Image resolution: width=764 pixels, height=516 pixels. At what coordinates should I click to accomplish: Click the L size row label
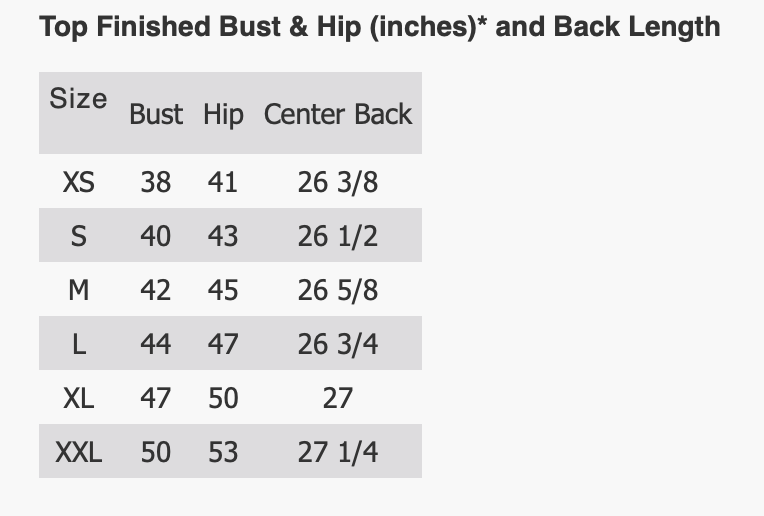pyautogui.click(x=78, y=344)
